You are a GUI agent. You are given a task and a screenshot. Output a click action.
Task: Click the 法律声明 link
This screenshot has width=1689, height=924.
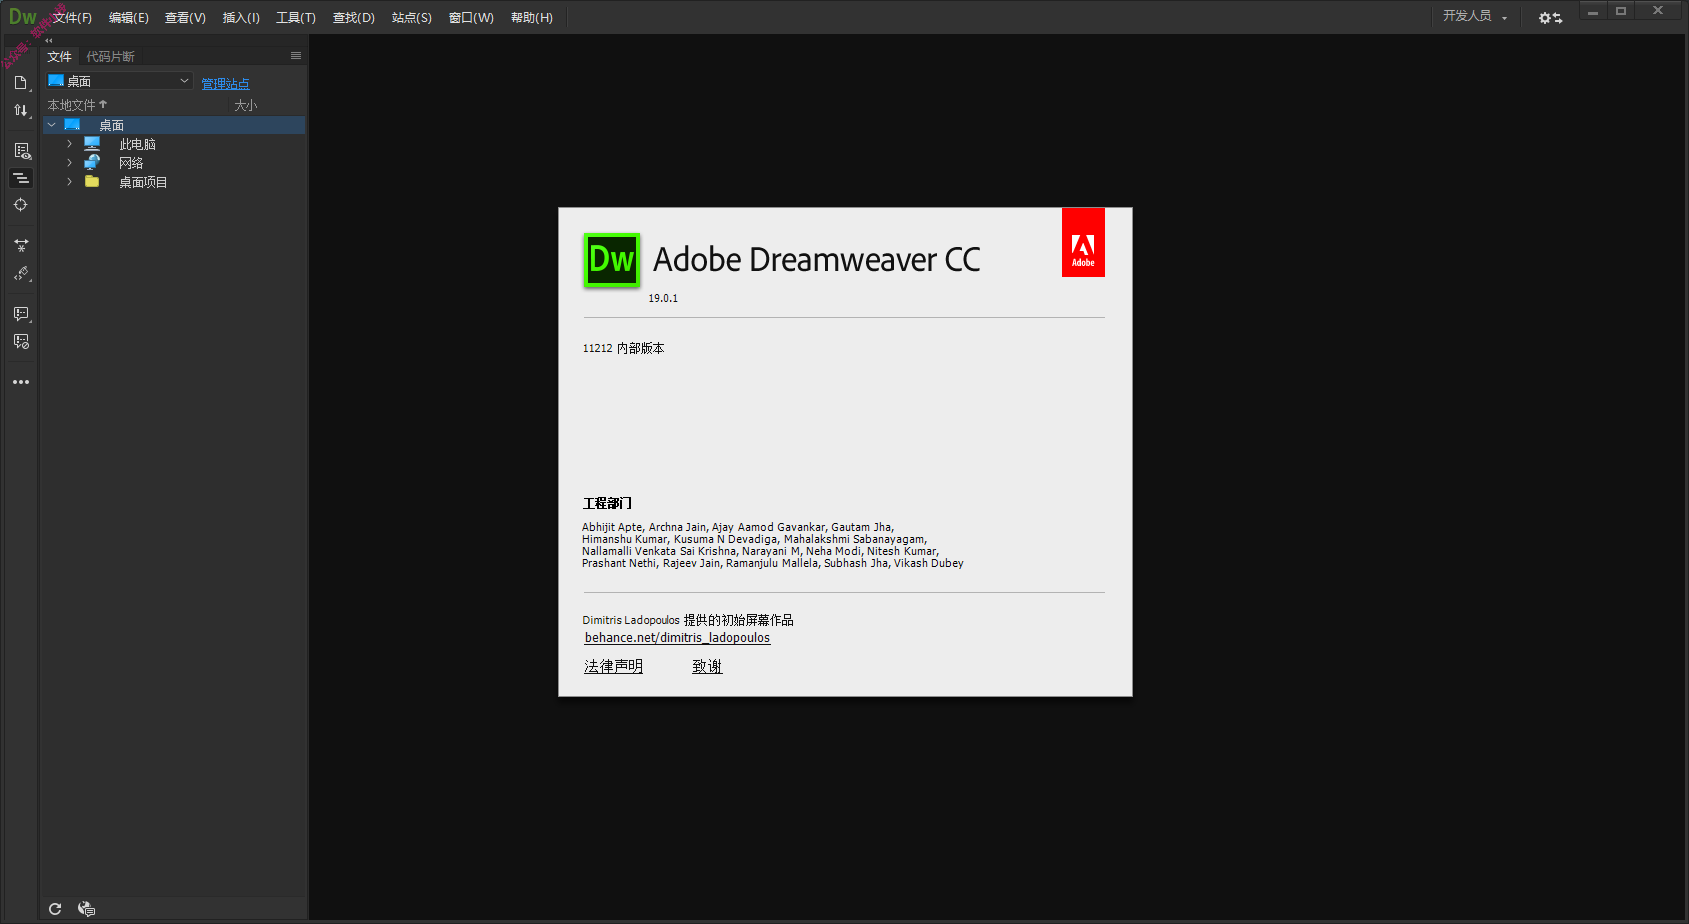[613, 666]
